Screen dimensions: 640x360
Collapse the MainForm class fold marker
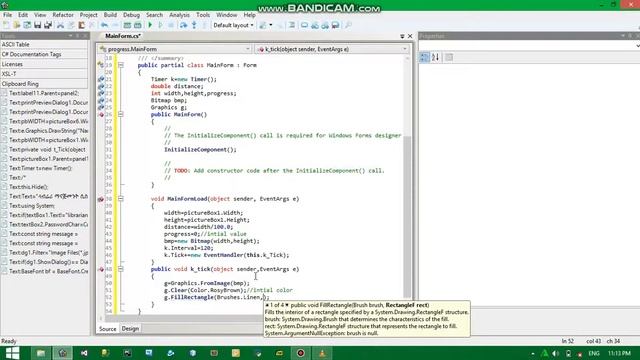[121, 65]
